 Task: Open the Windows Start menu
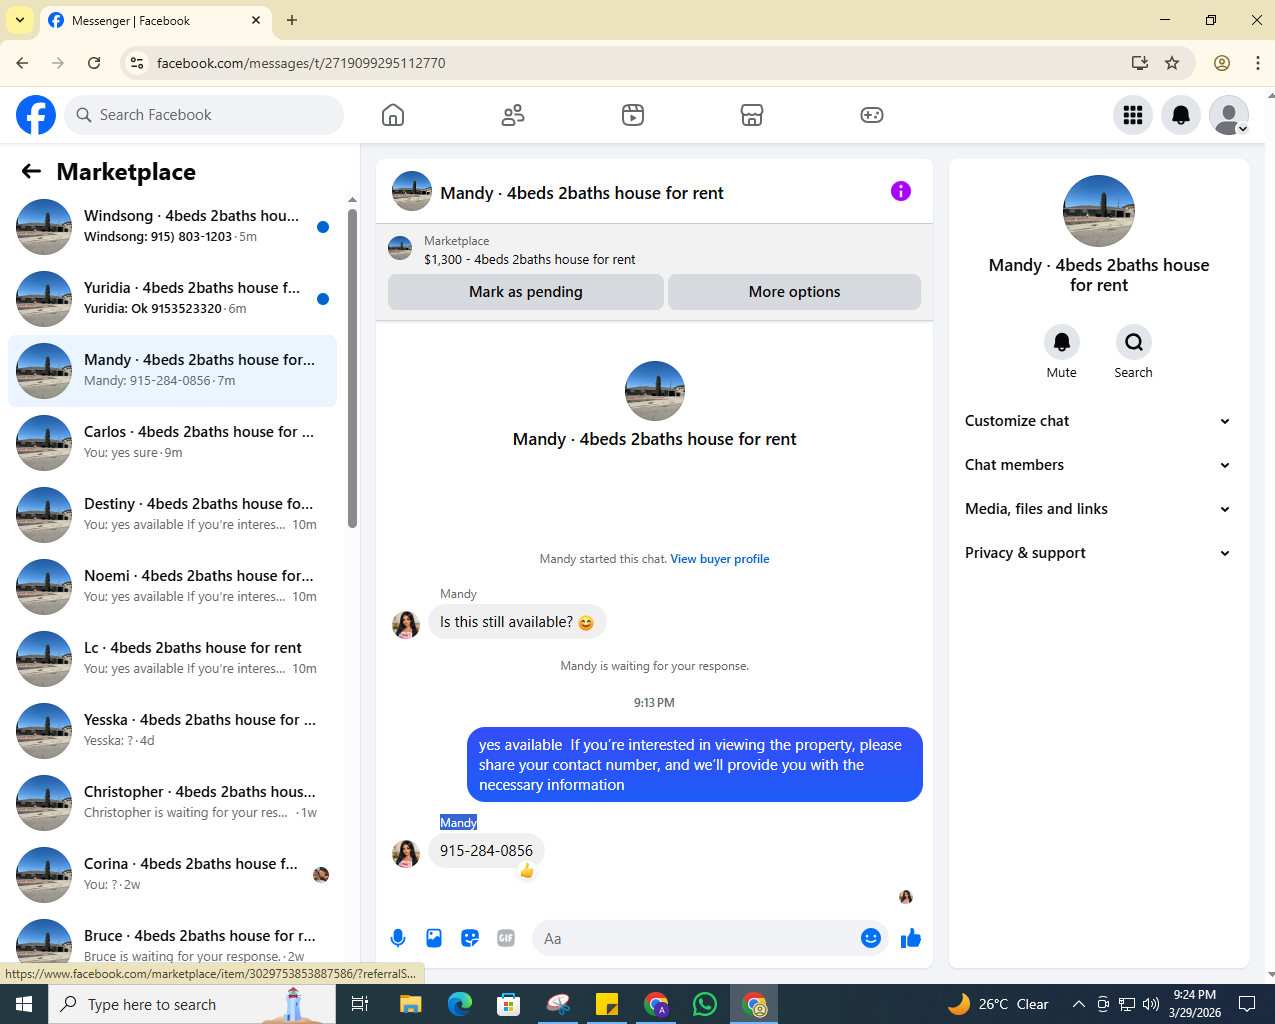[x=24, y=1004]
